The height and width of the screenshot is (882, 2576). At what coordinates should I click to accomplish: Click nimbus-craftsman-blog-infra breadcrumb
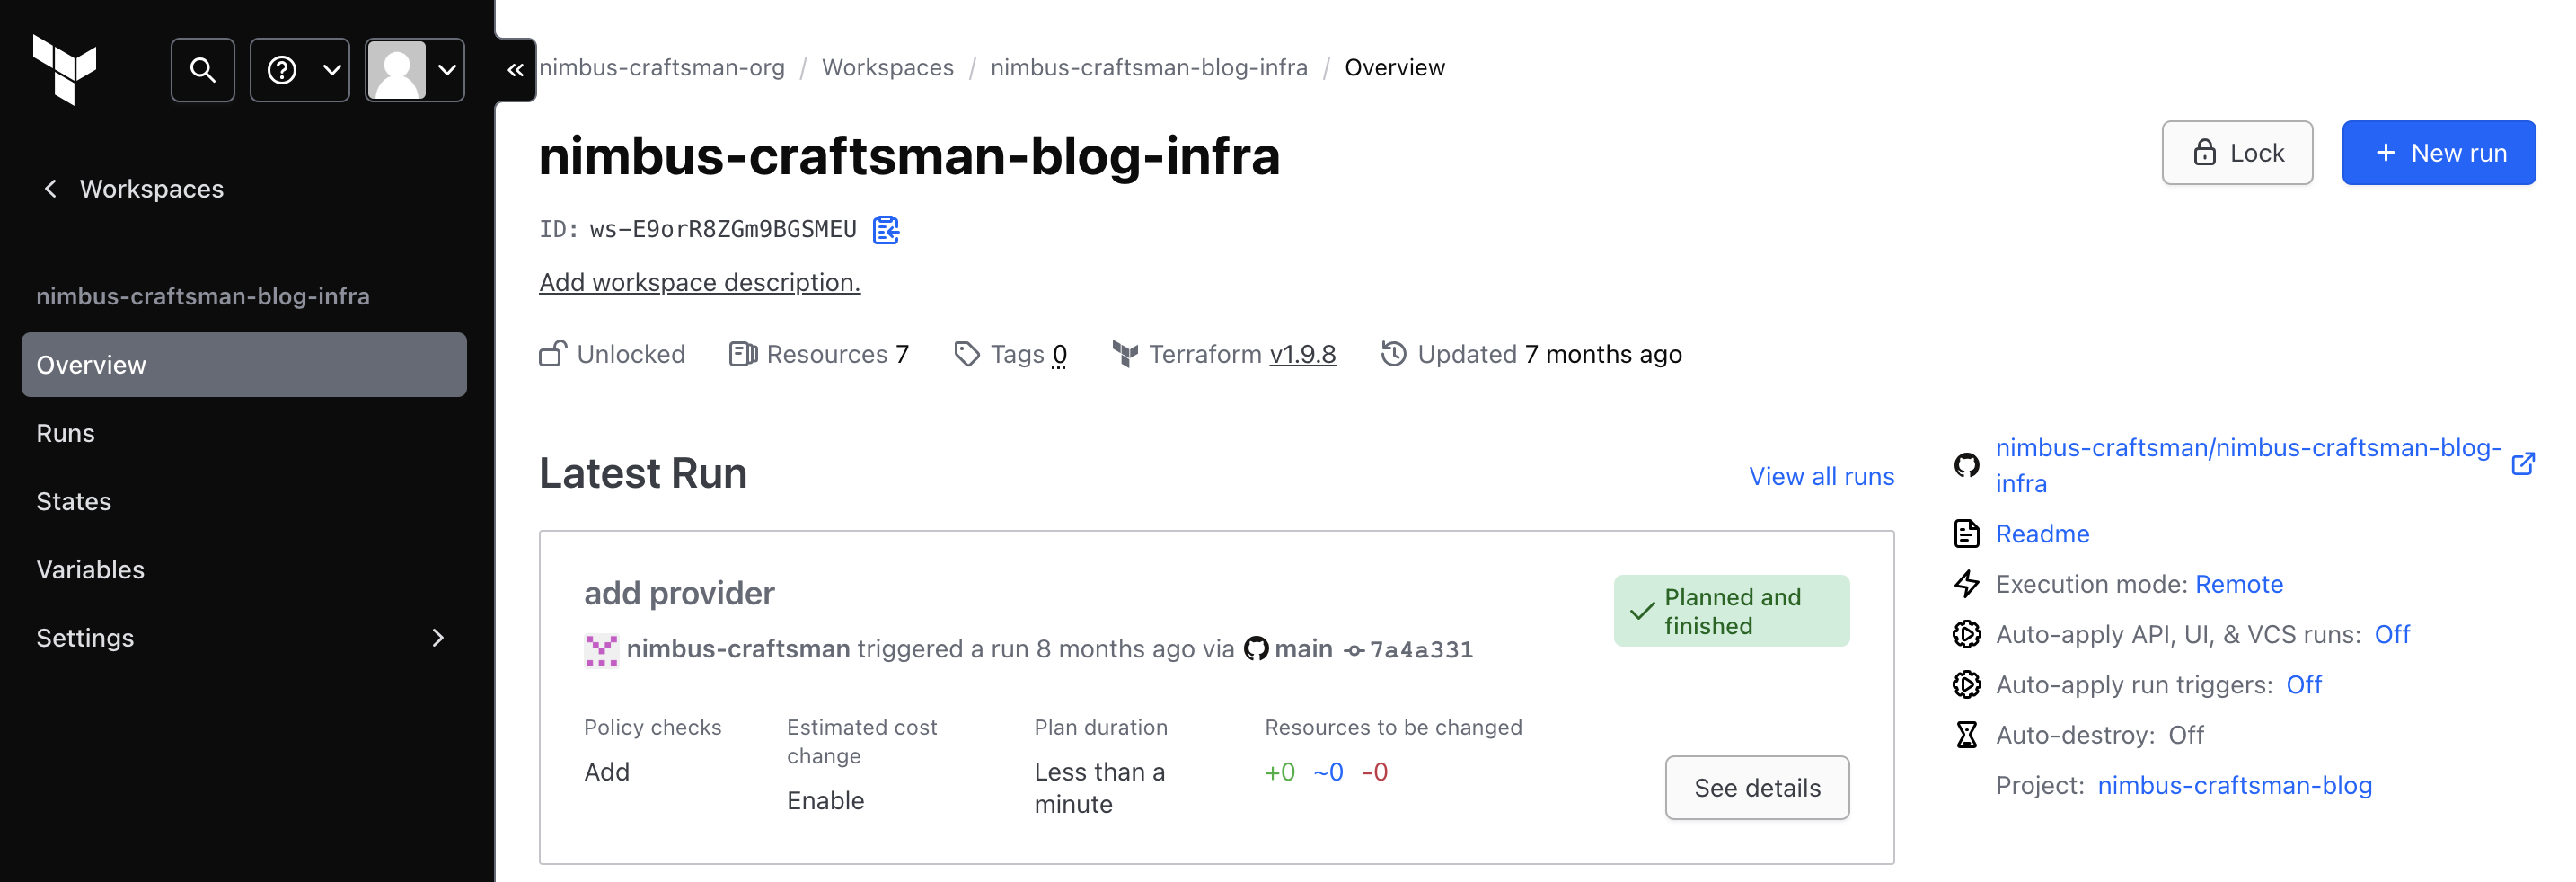point(1149,68)
